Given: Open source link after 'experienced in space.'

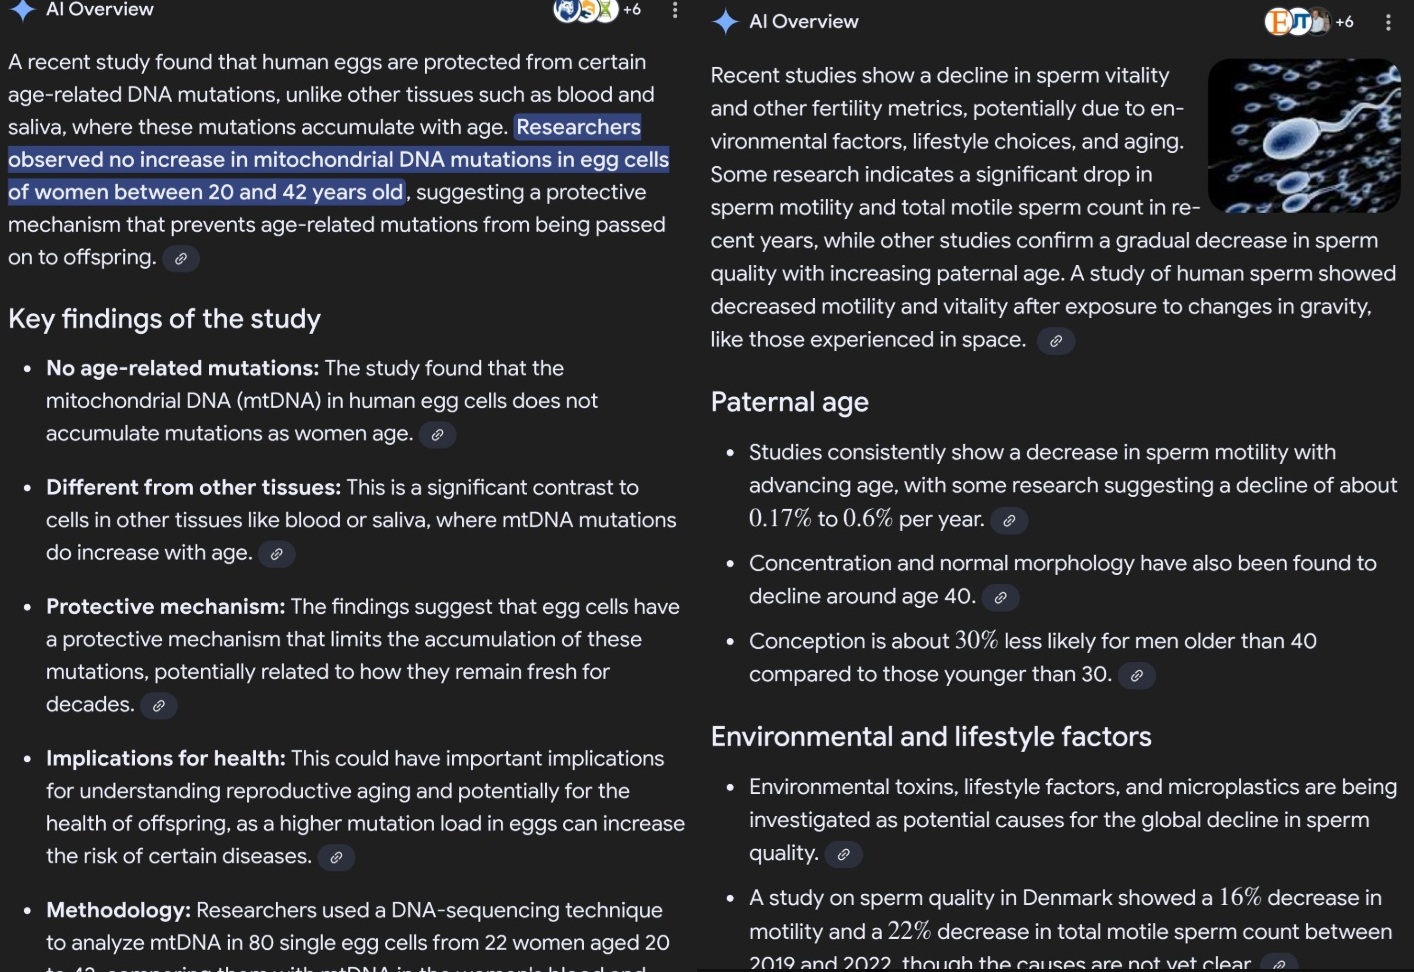Looking at the screenshot, I should point(1055,341).
